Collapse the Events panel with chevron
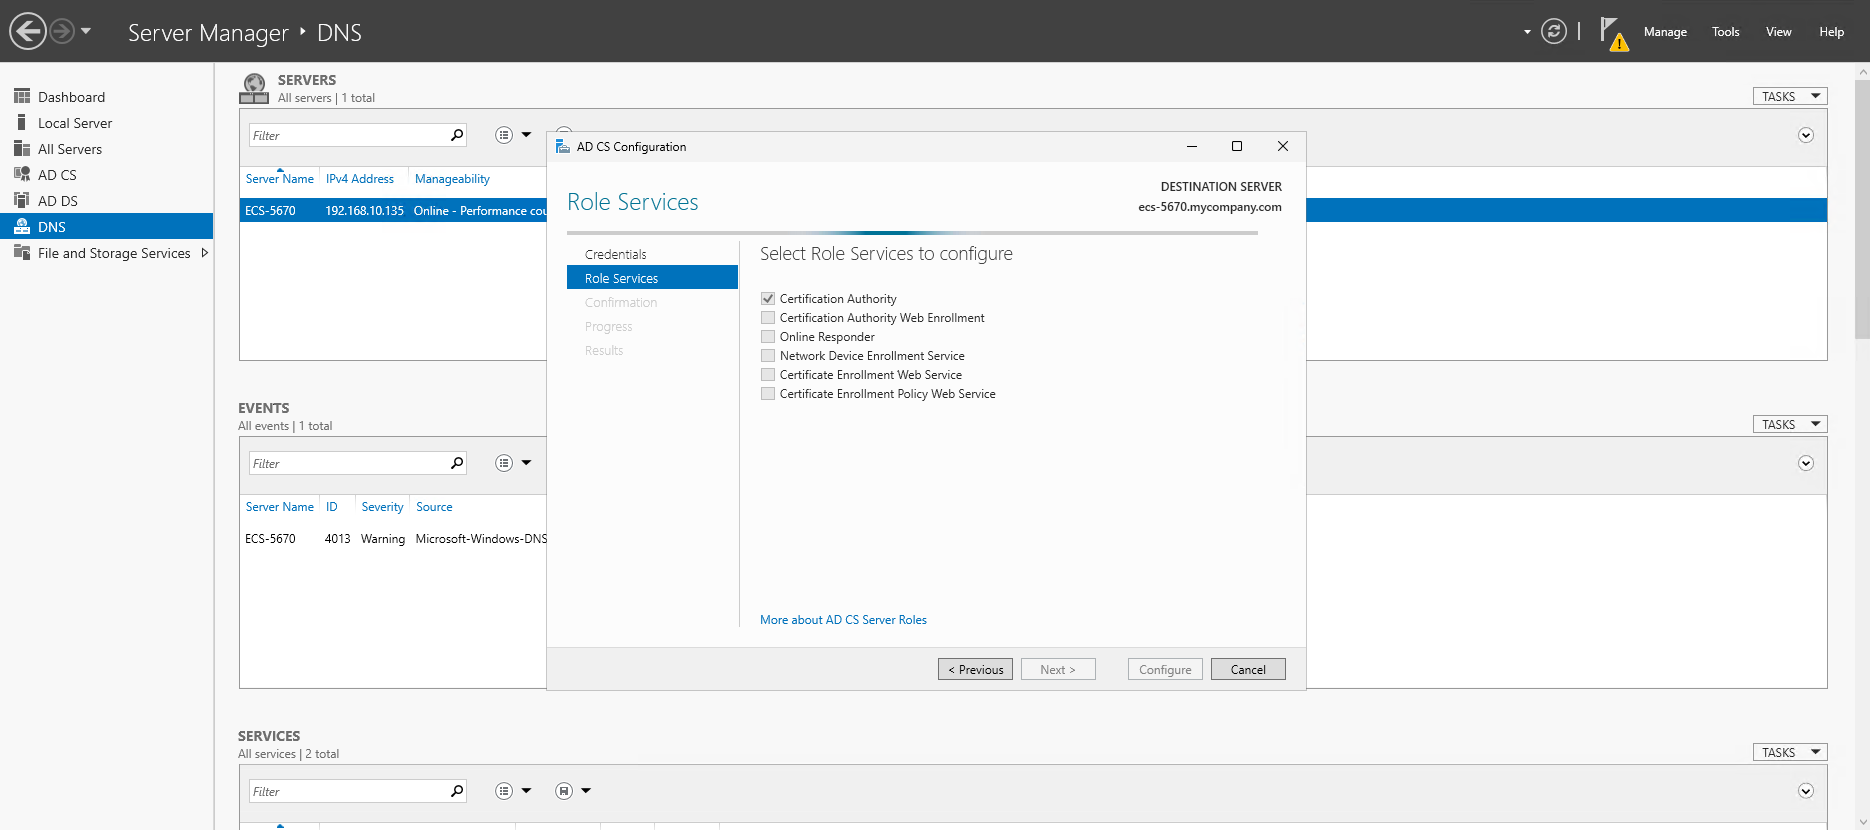Image resolution: width=1870 pixels, height=830 pixels. [1805, 463]
